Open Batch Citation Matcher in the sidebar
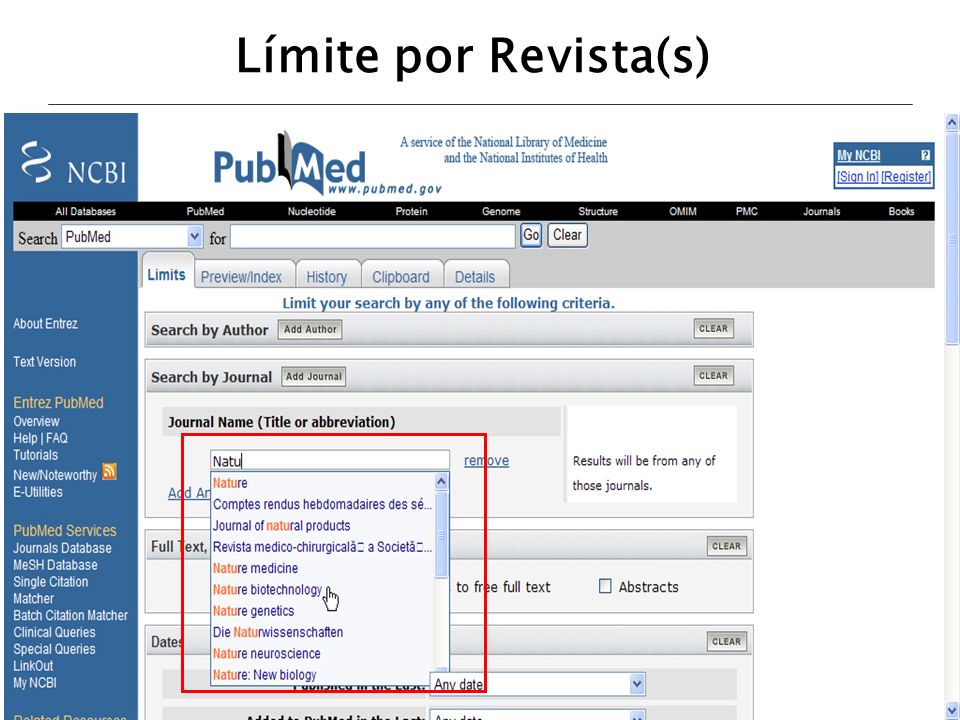Image resolution: width=960 pixels, height=720 pixels. [70, 616]
